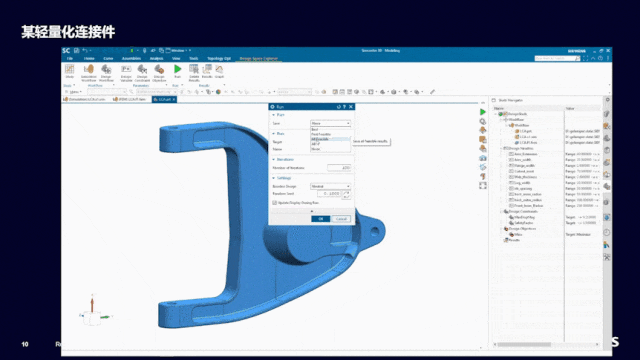Image resolution: width=640 pixels, height=360 pixels.
Task: Open the Graph ribbon tool
Action: coord(220,71)
